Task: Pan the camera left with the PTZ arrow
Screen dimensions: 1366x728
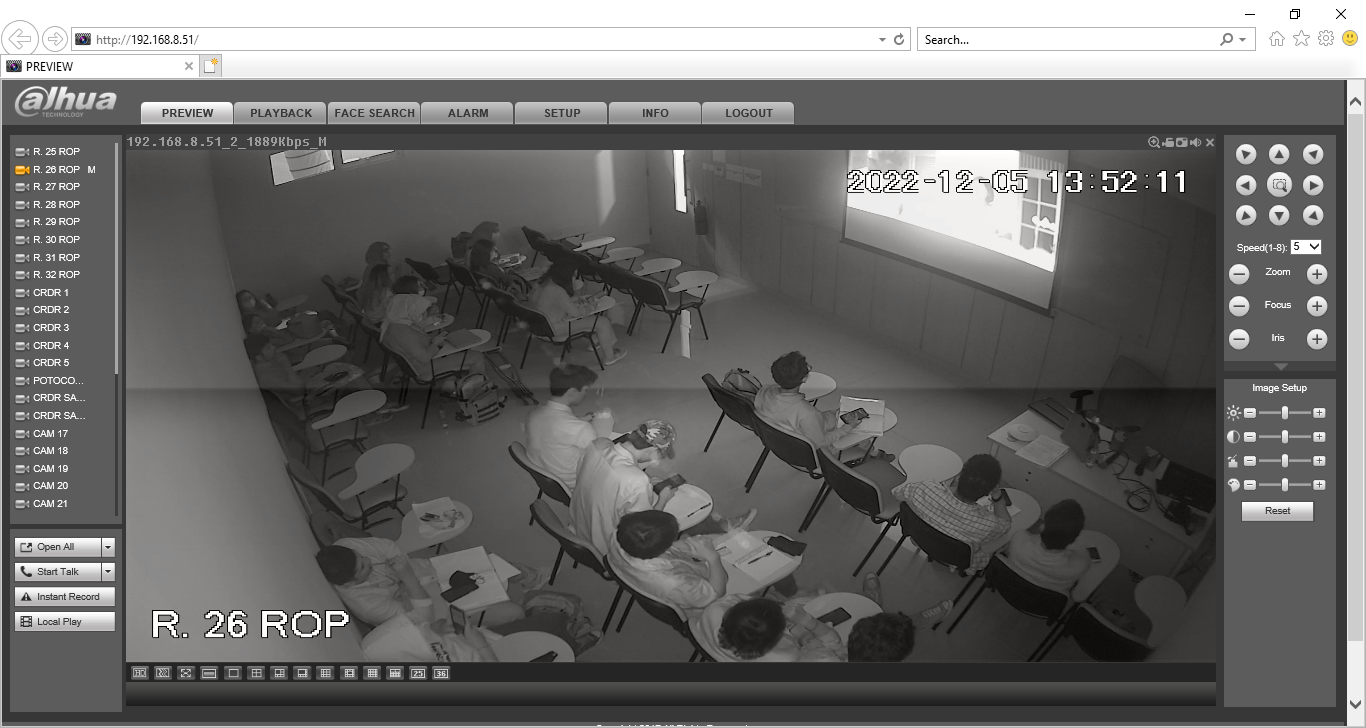Action: 1246,185
